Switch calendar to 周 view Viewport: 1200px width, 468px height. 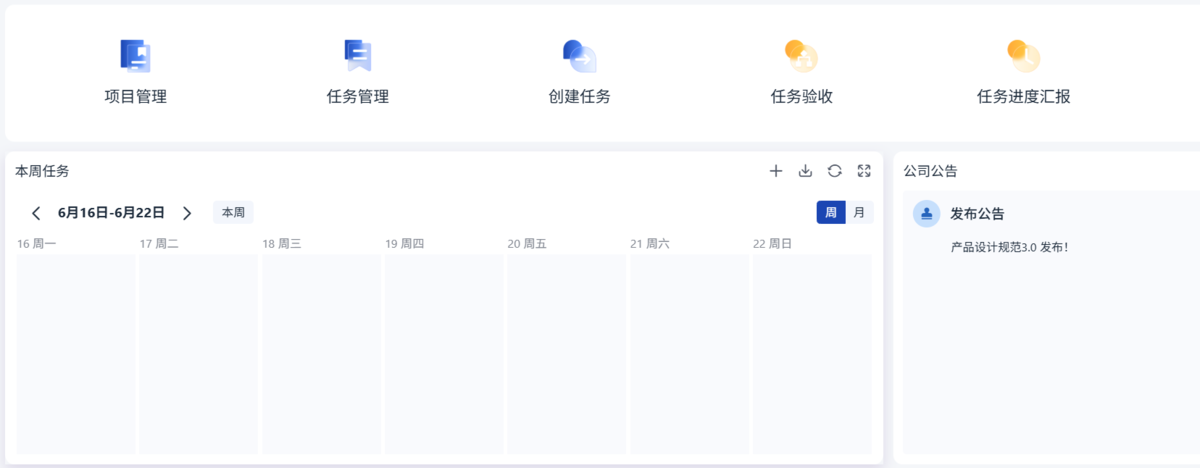[831, 213]
